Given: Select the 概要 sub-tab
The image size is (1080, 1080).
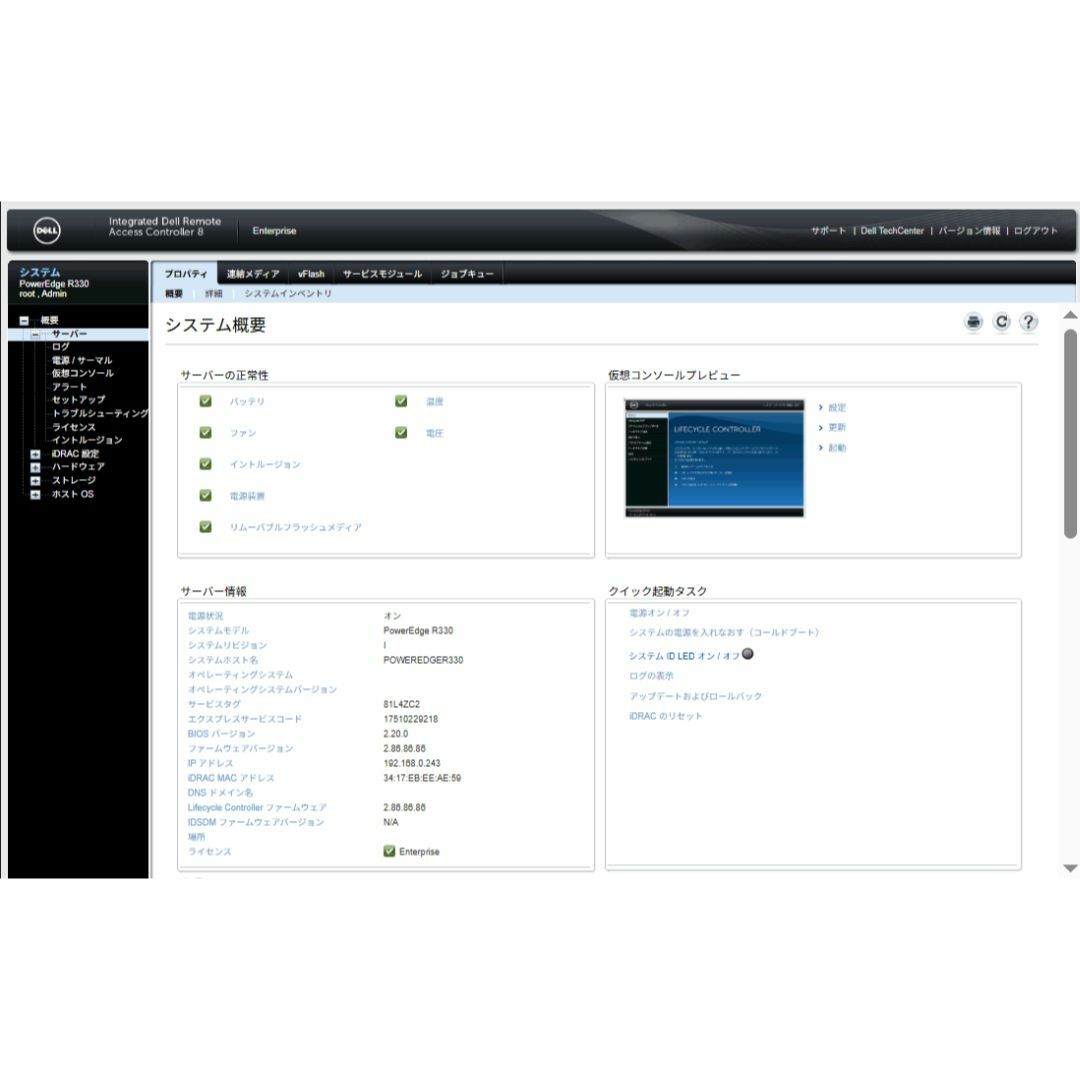Looking at the screenshot, I should 174,293.
